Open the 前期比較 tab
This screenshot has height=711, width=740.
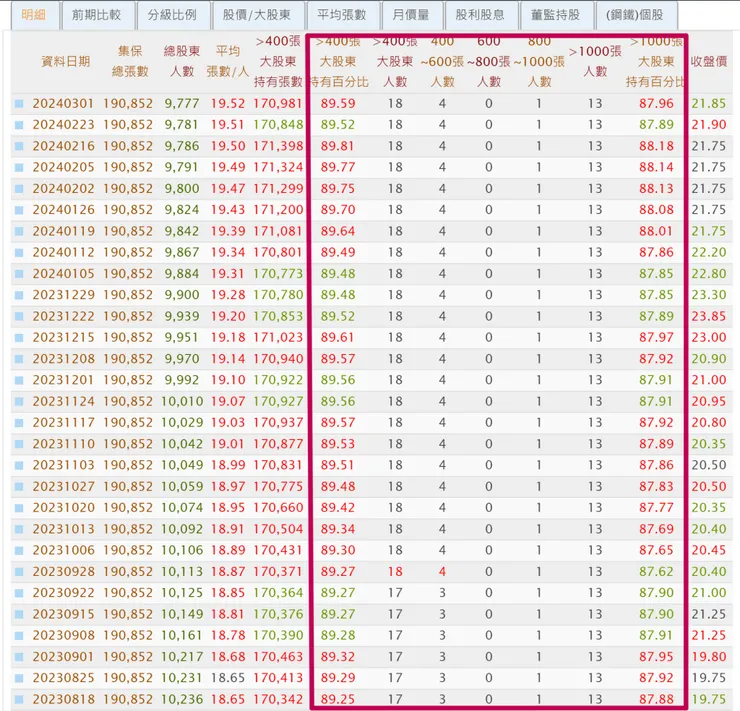coord(97,15)
